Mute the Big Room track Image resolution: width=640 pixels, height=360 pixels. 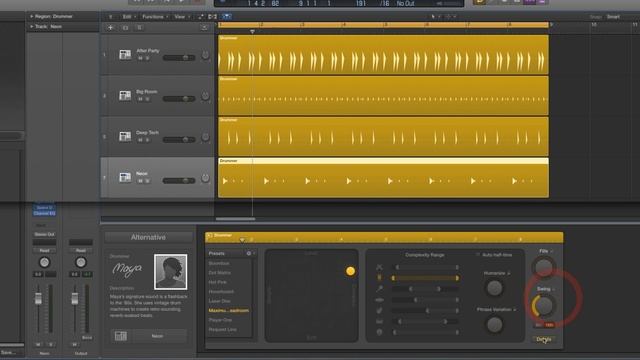click(140, 99)
